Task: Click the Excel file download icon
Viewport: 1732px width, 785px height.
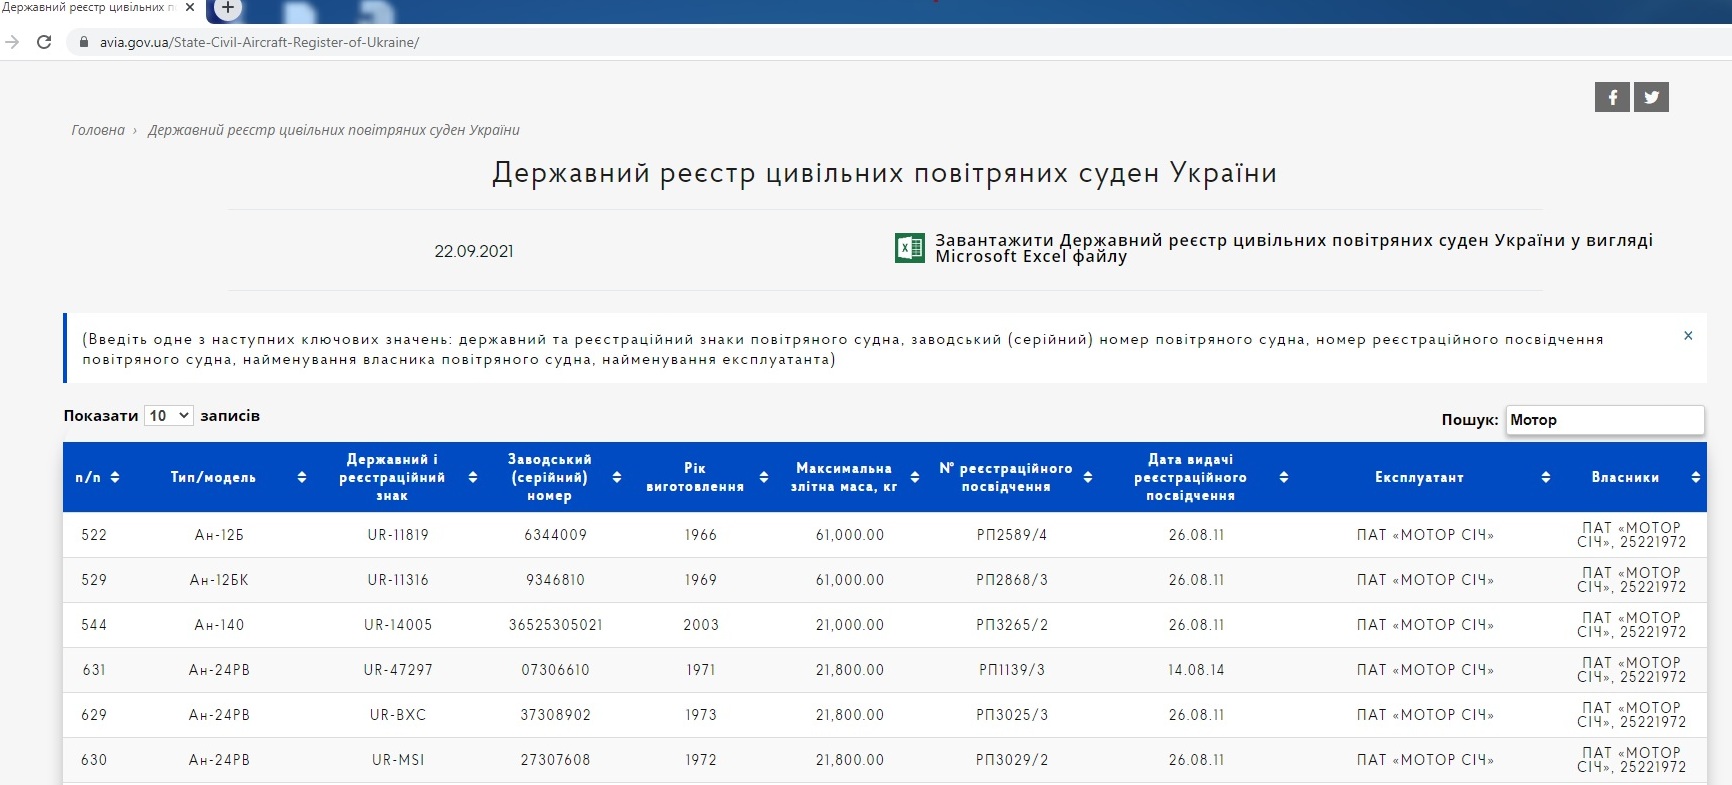Action: click(x=909, y=248)
